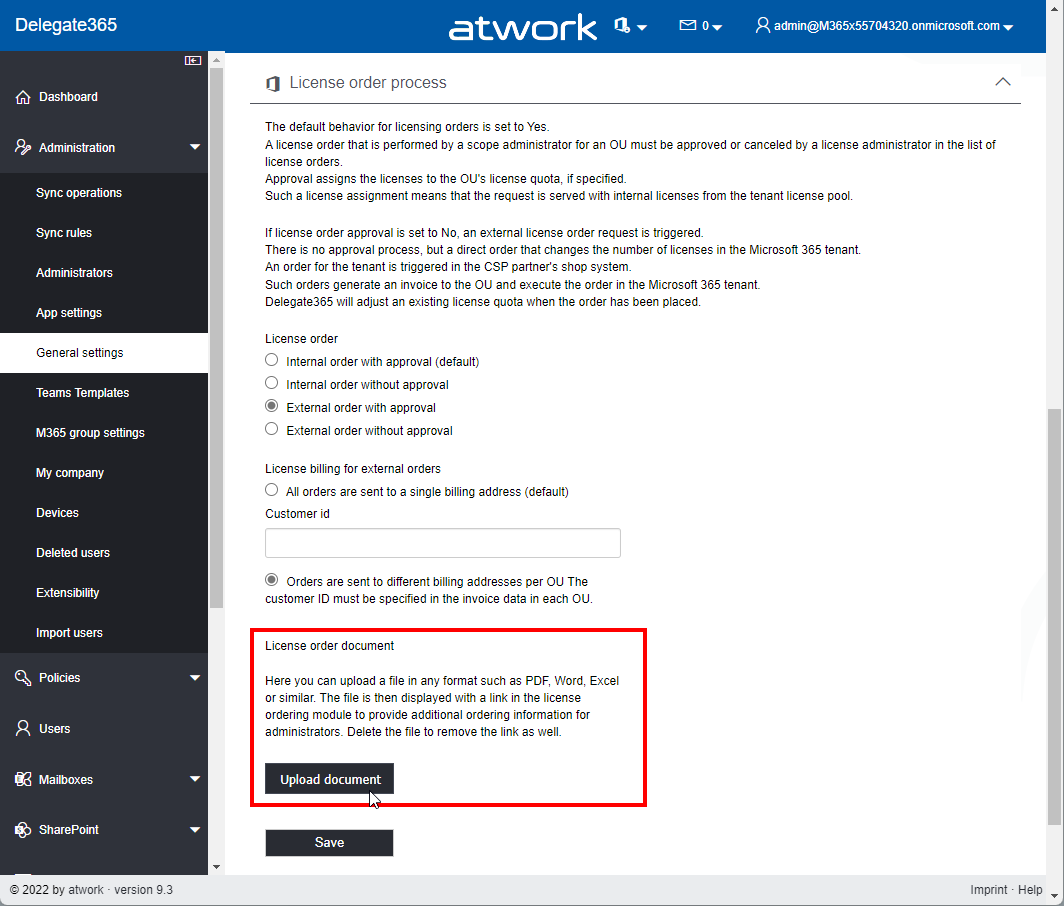1064x906 pixels.
Task: Click the atwork logo
Action: 522,27
